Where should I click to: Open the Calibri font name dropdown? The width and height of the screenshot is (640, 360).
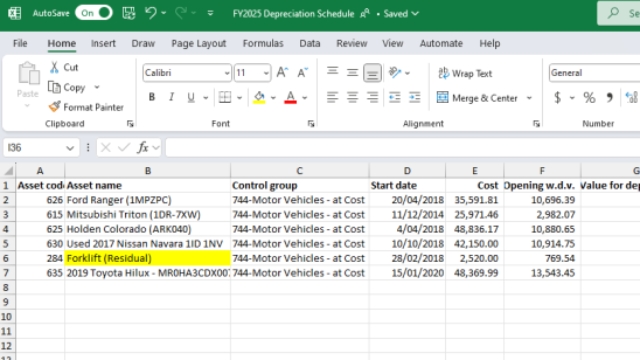pos(227,73)
